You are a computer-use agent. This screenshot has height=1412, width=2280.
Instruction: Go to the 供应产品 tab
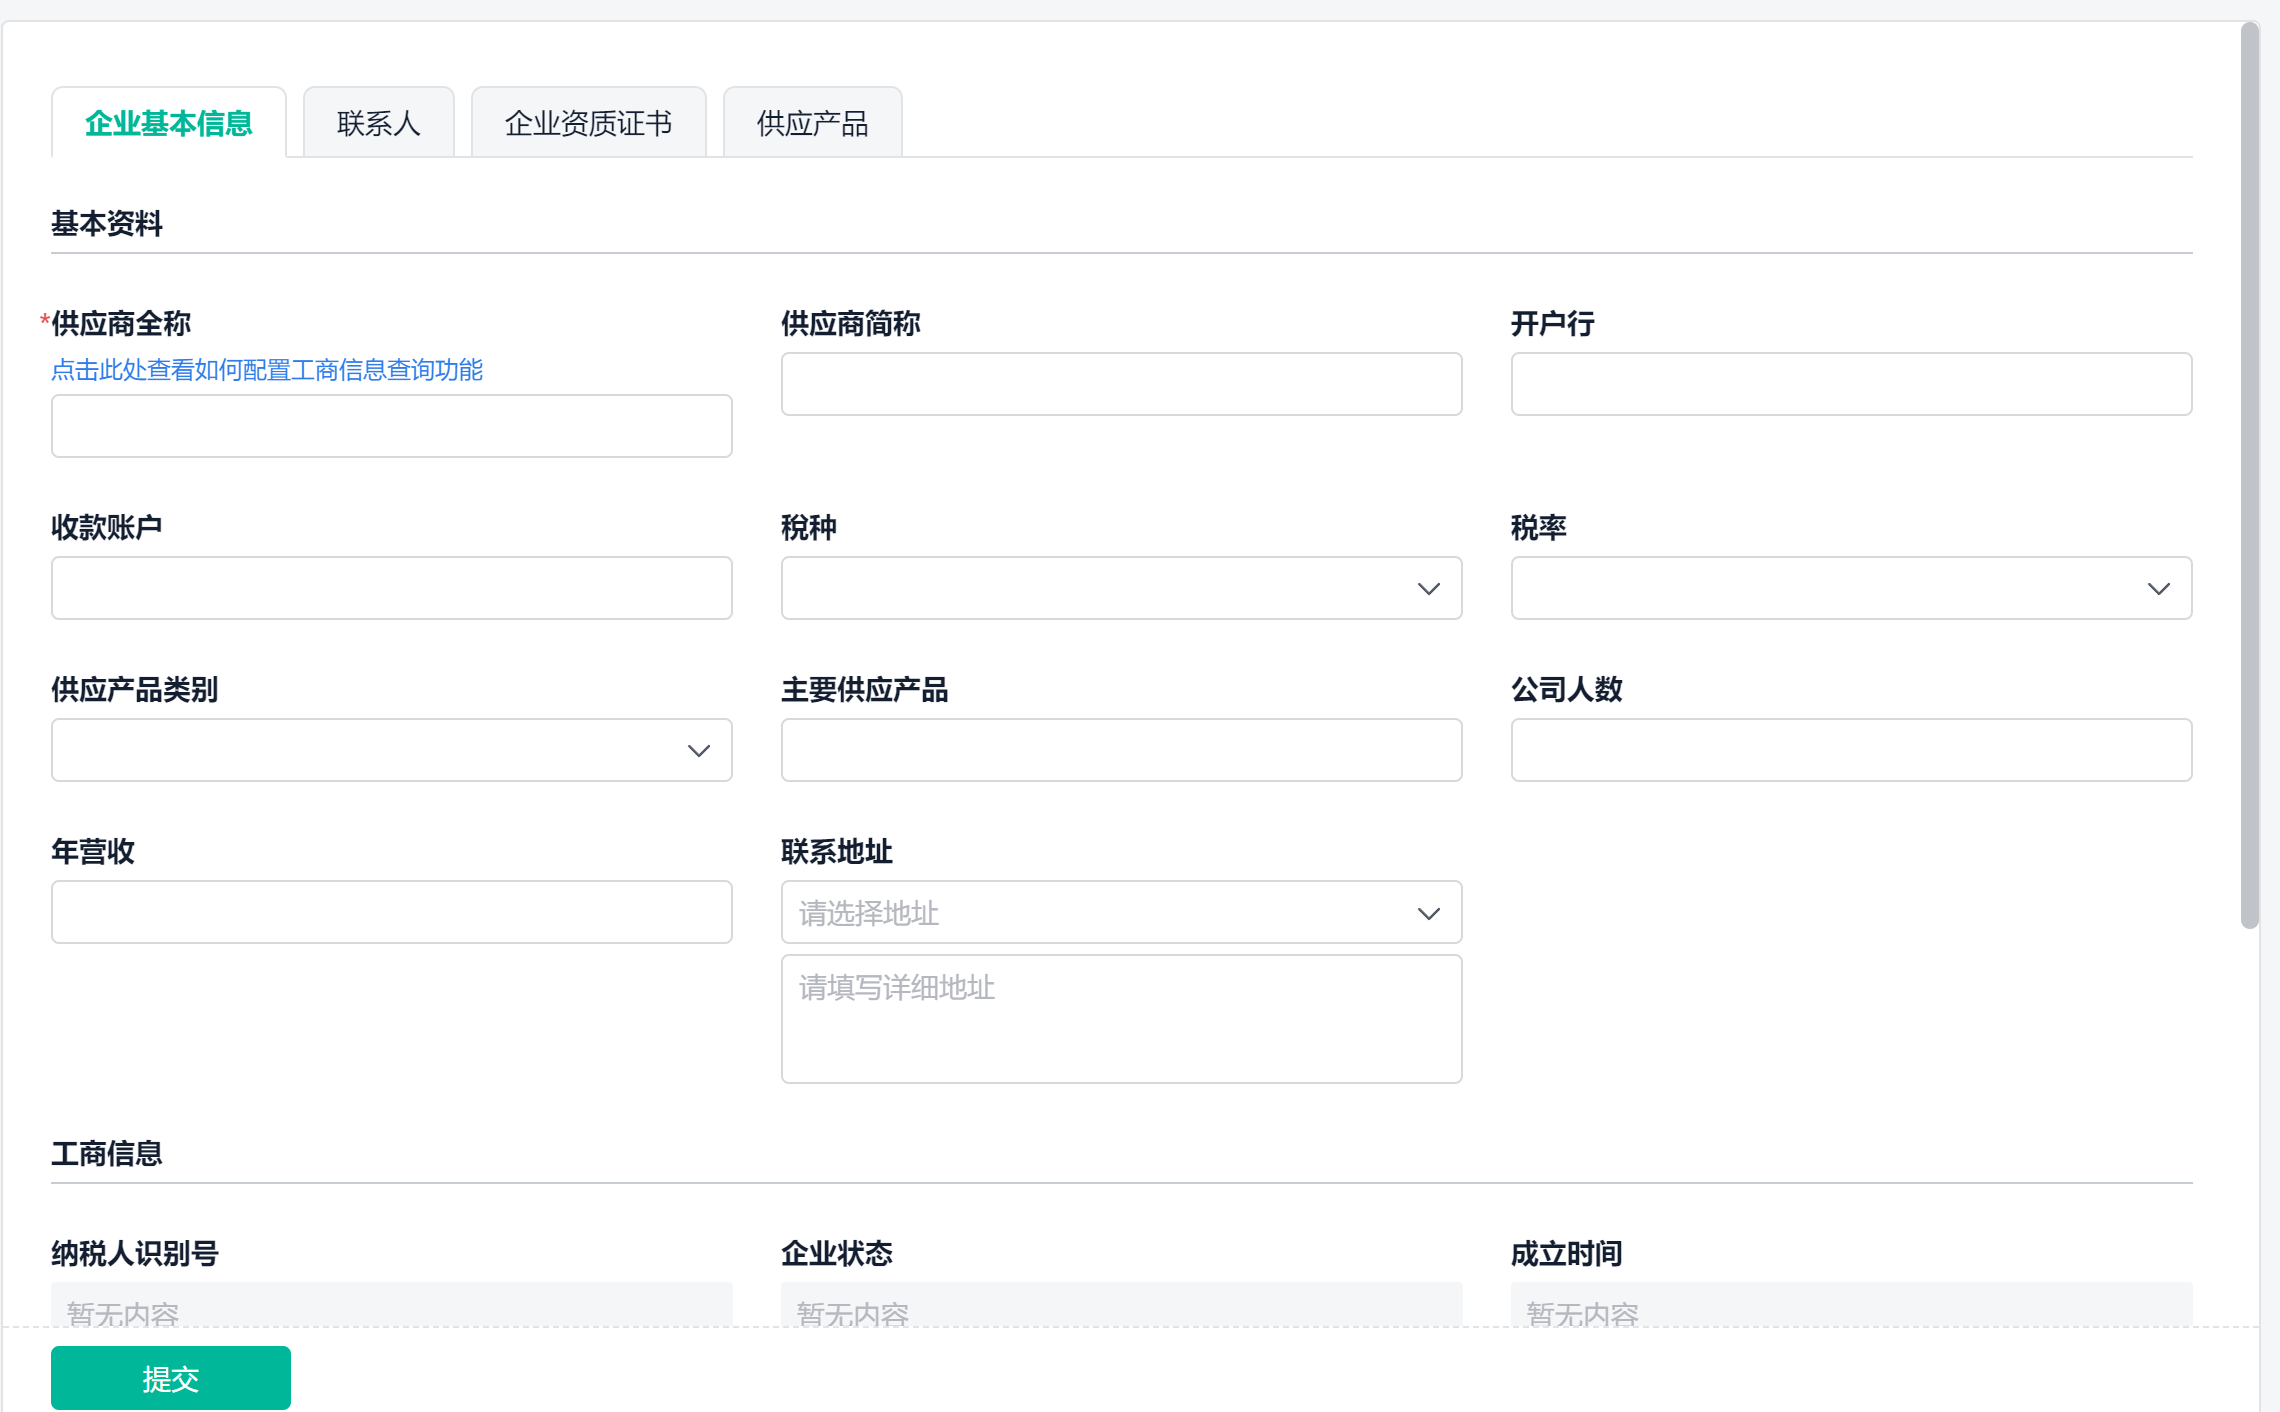(812, 123)
